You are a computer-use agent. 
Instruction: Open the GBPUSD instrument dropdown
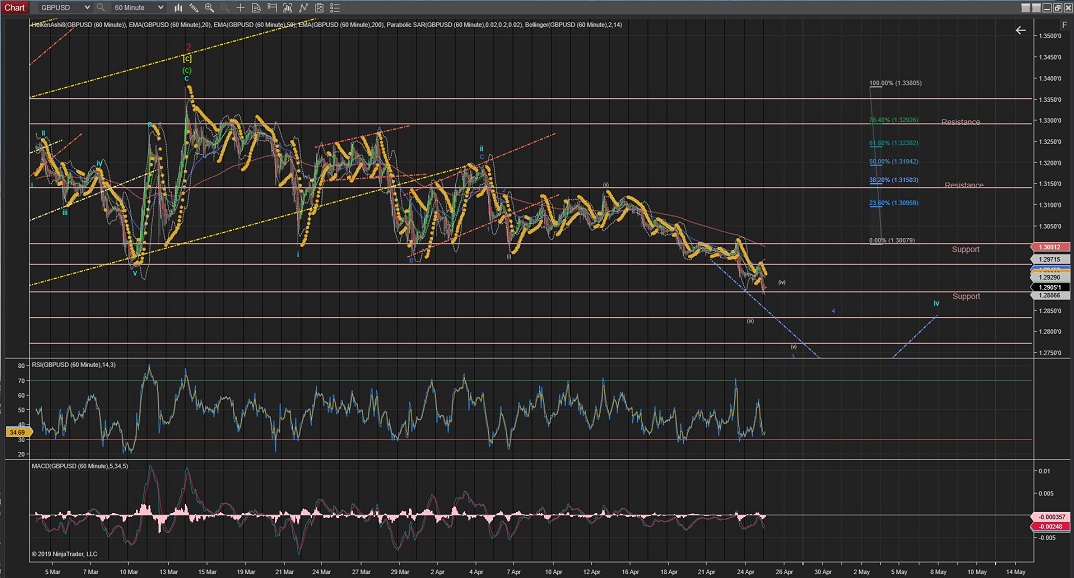[x=65, y=7]
